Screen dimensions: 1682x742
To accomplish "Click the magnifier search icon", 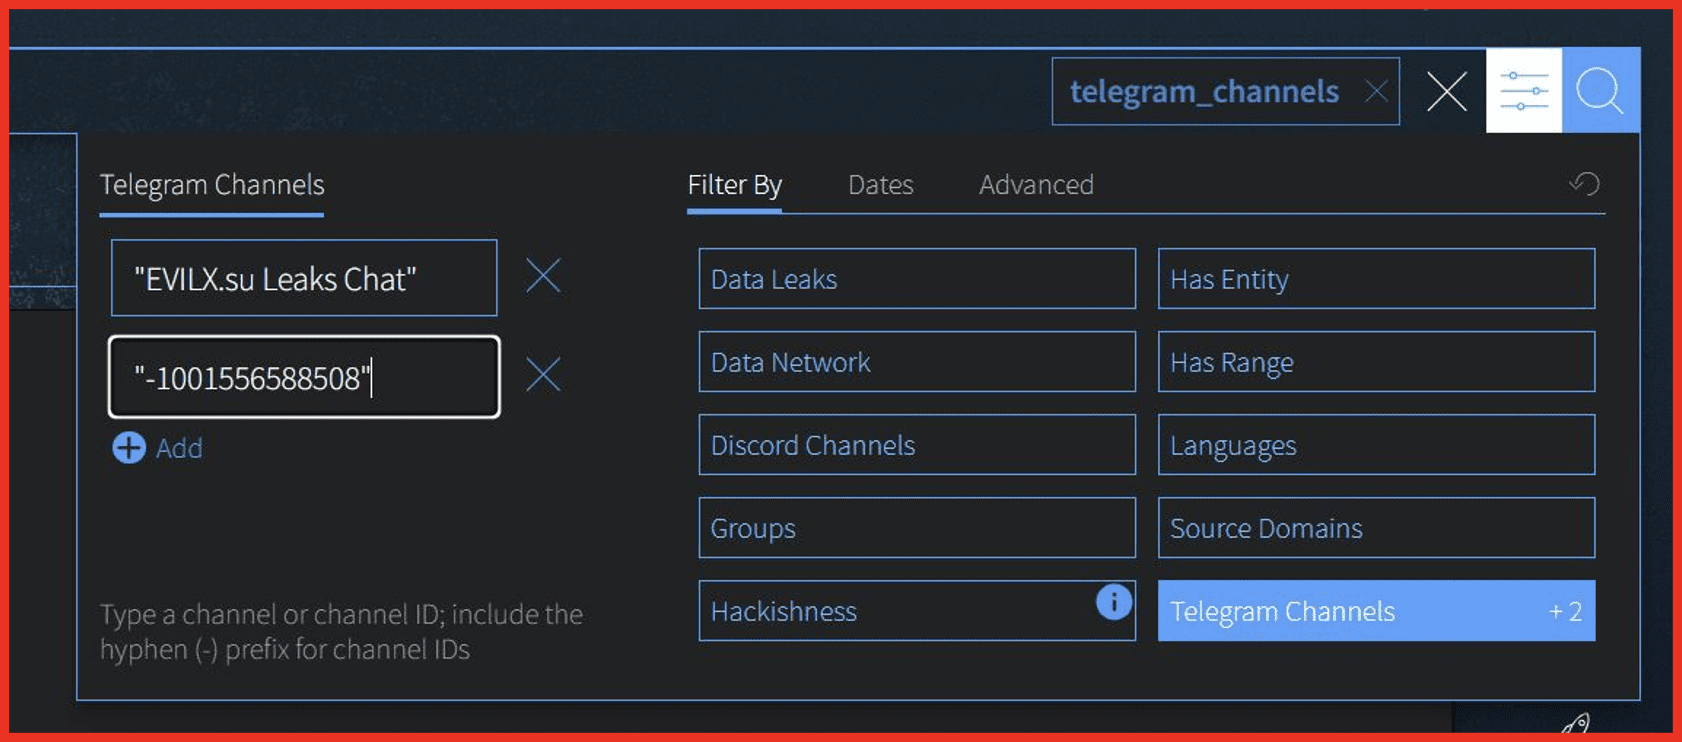I will click(1600, 91).
